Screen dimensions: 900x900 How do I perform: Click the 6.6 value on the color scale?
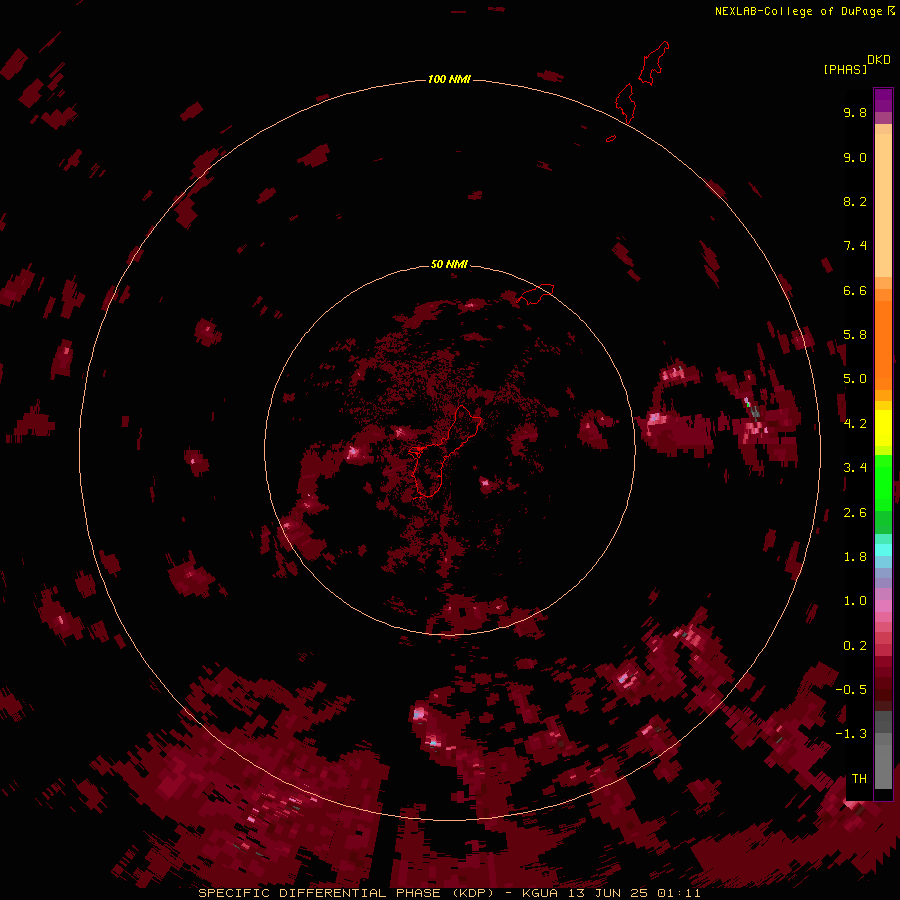855,290
